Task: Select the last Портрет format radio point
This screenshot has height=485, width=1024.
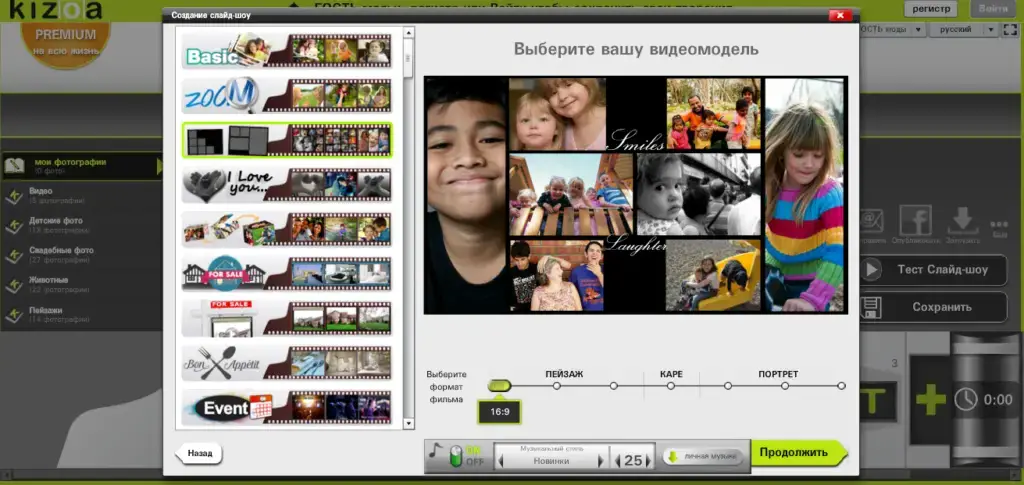Action: click(841, 385)
